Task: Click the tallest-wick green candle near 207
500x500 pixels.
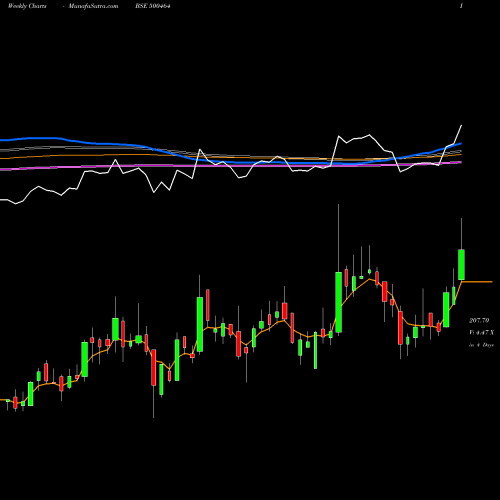Action: (338, 302)
